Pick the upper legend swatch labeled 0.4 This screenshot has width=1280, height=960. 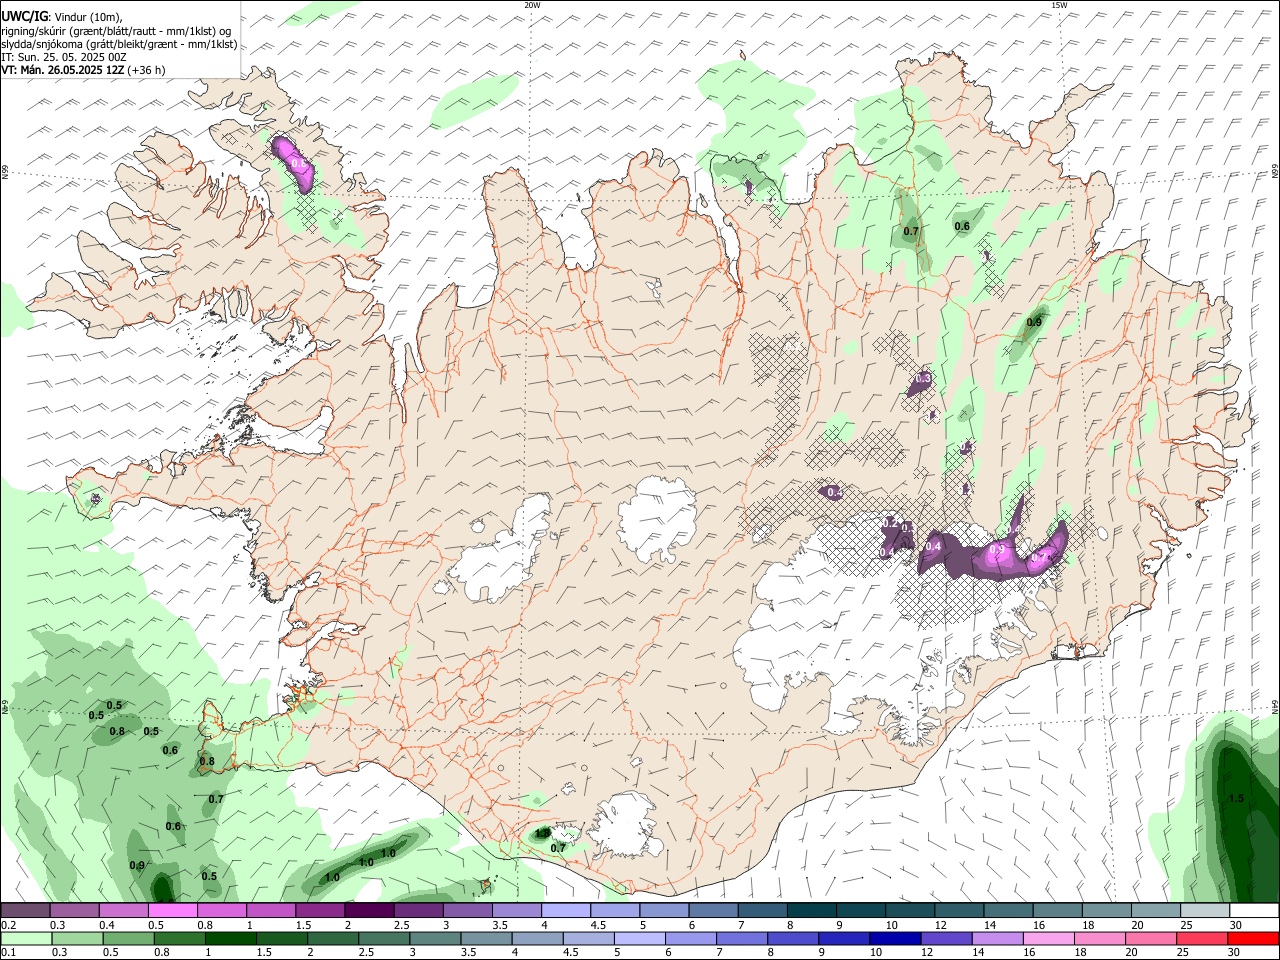click(x=123, y=911)
